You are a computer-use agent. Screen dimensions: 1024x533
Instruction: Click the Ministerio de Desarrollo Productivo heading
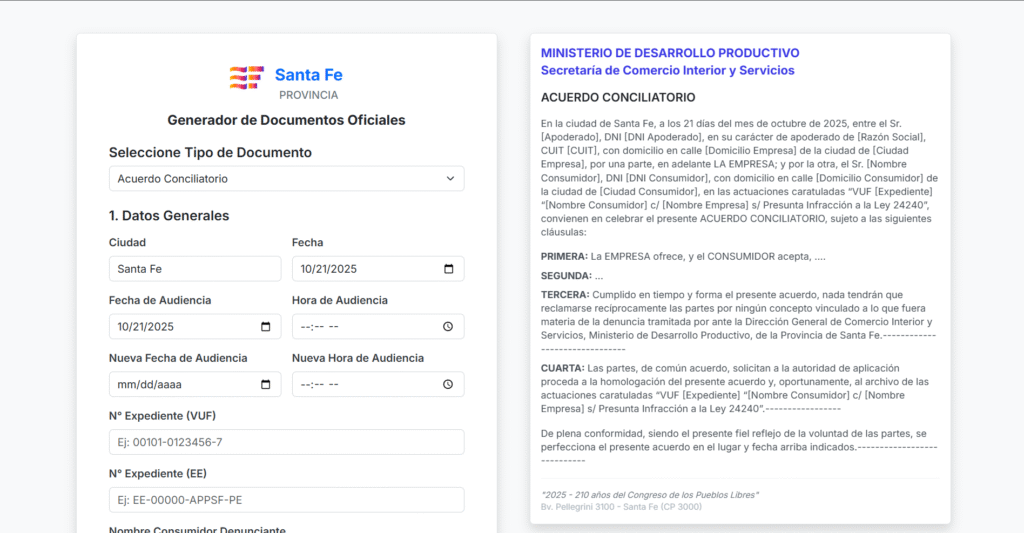(670, 53)
